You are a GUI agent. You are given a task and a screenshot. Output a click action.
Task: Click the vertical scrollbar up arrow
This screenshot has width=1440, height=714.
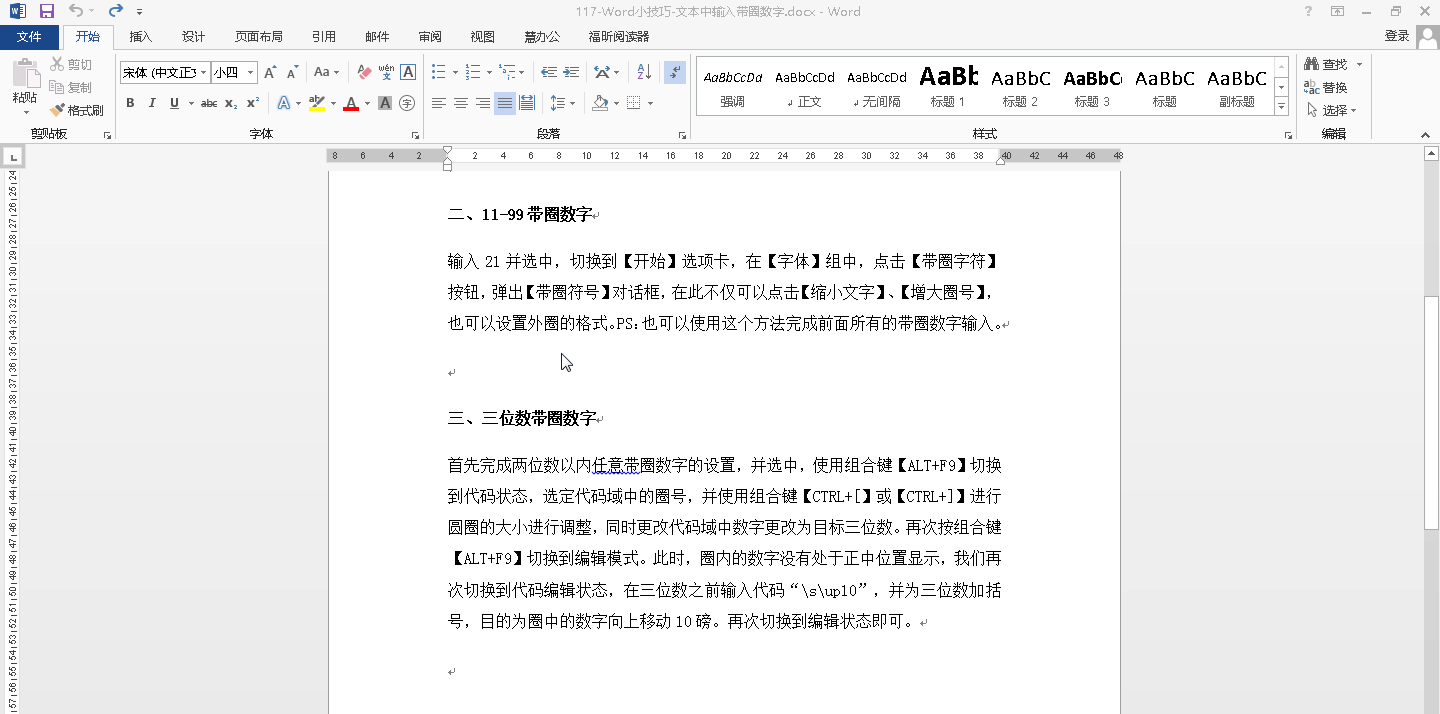pos(1432,152)
